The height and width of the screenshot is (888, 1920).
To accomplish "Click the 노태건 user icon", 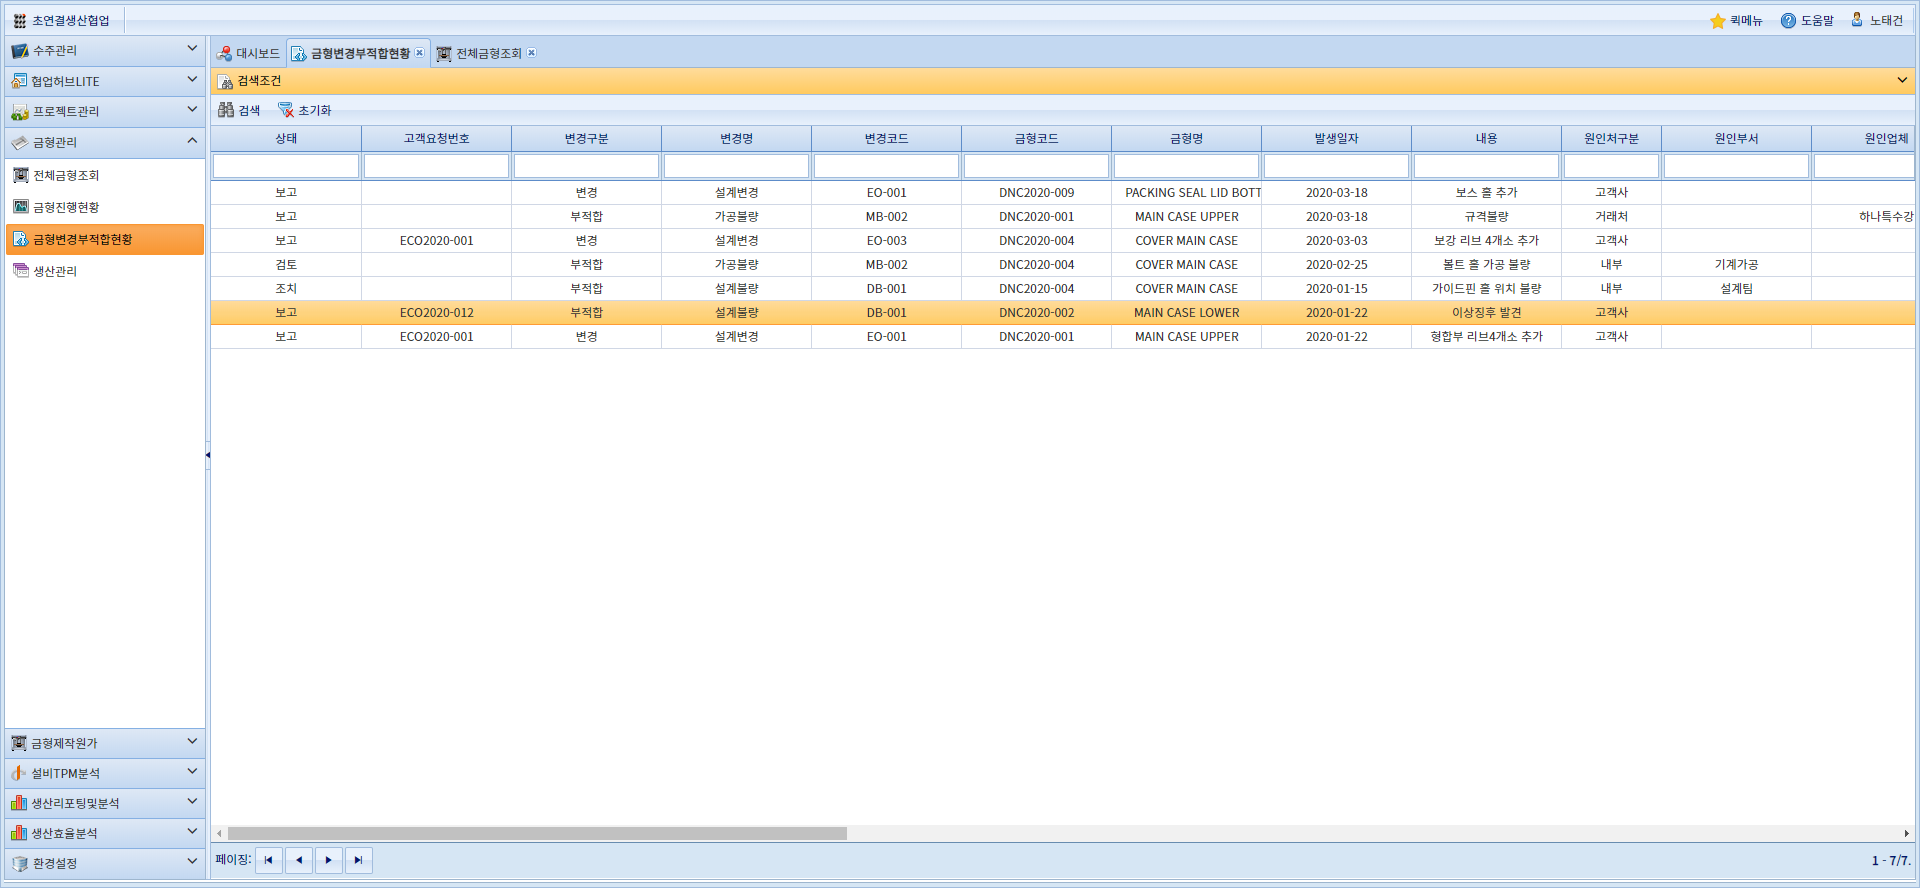I will tap(1857, 20).
